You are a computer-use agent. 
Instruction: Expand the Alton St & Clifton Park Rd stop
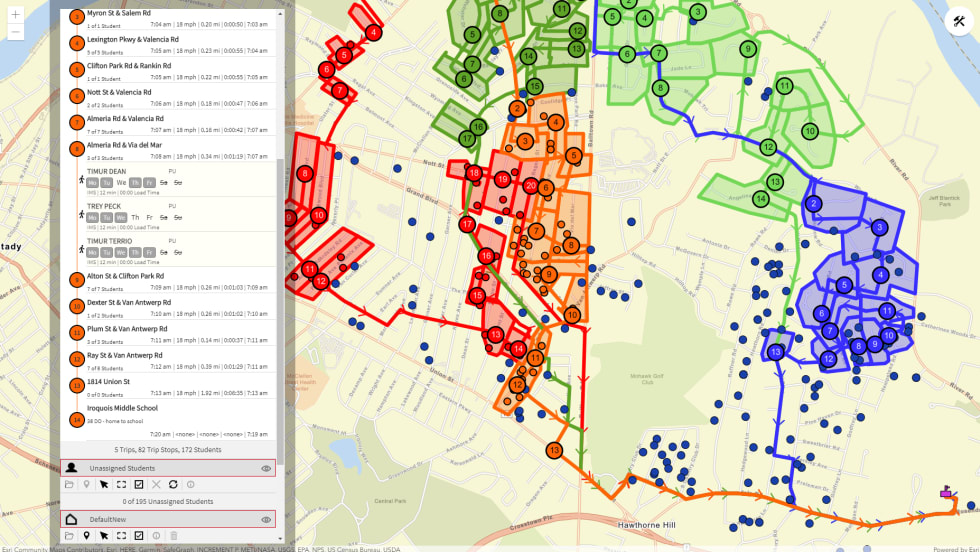(77, 280)
